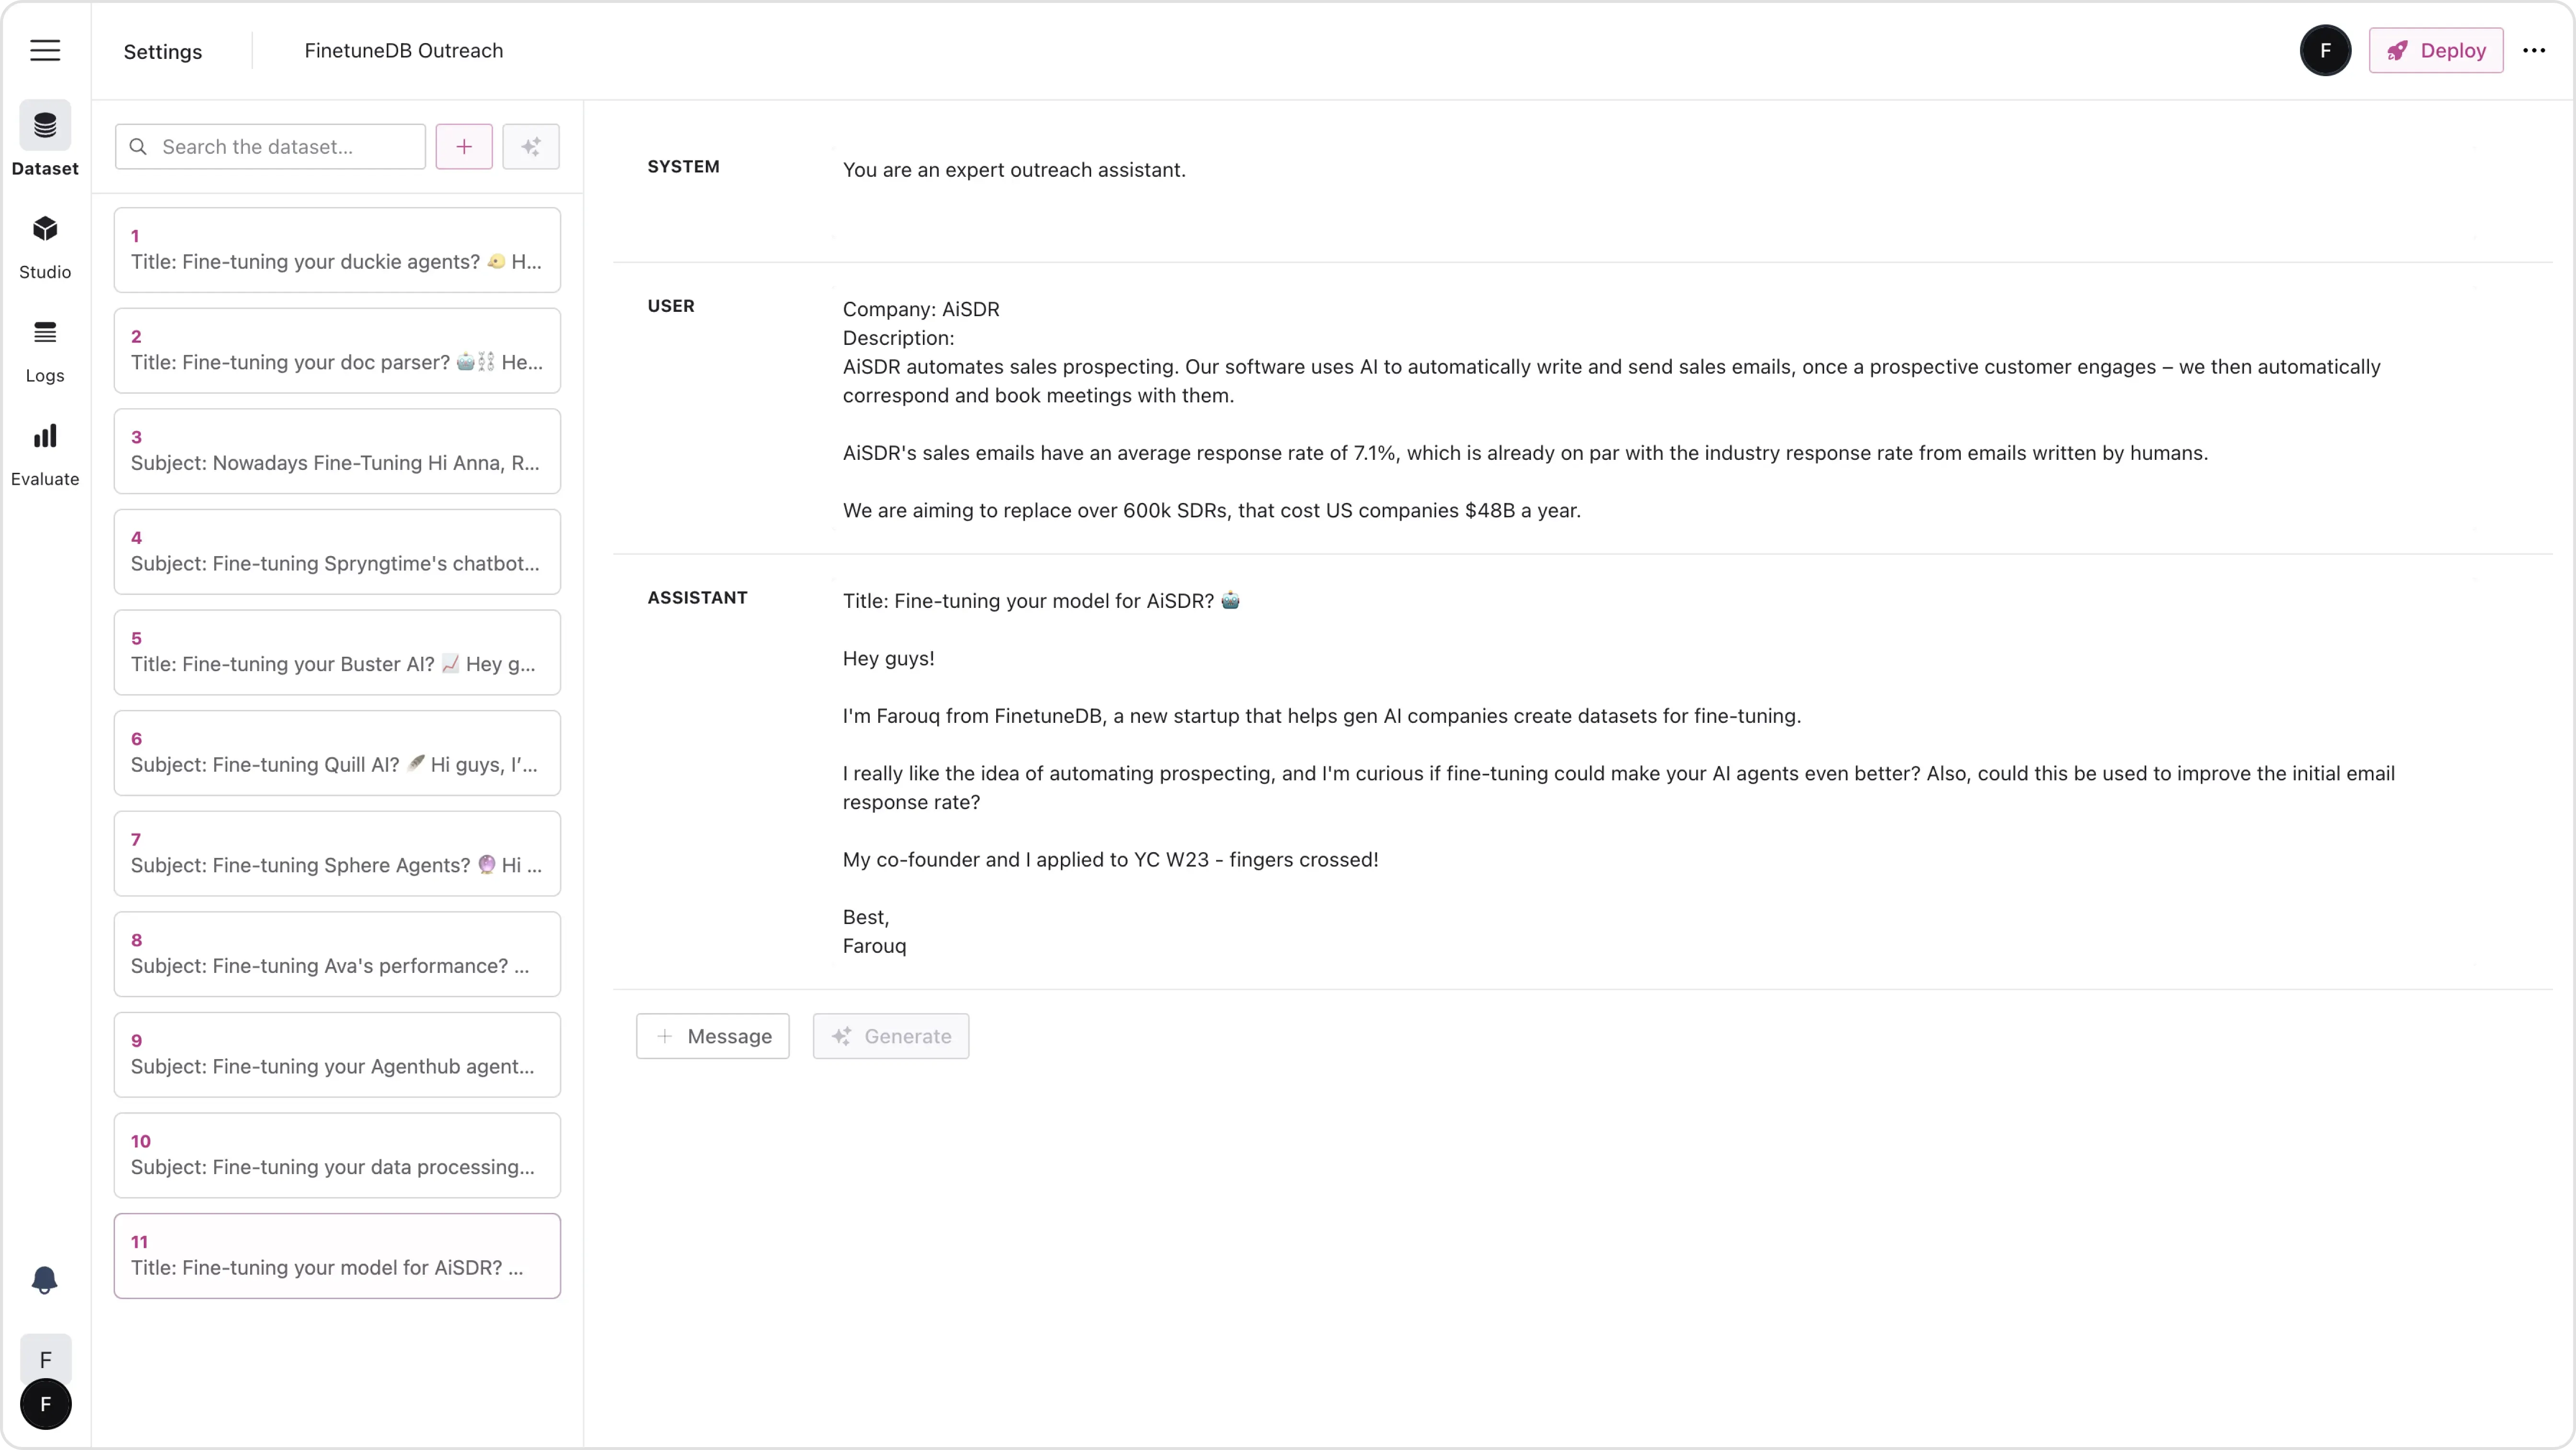2576x1450 pixels.
Task: Open the Dataset panel in the sidebar
Action: click(45, 140)
